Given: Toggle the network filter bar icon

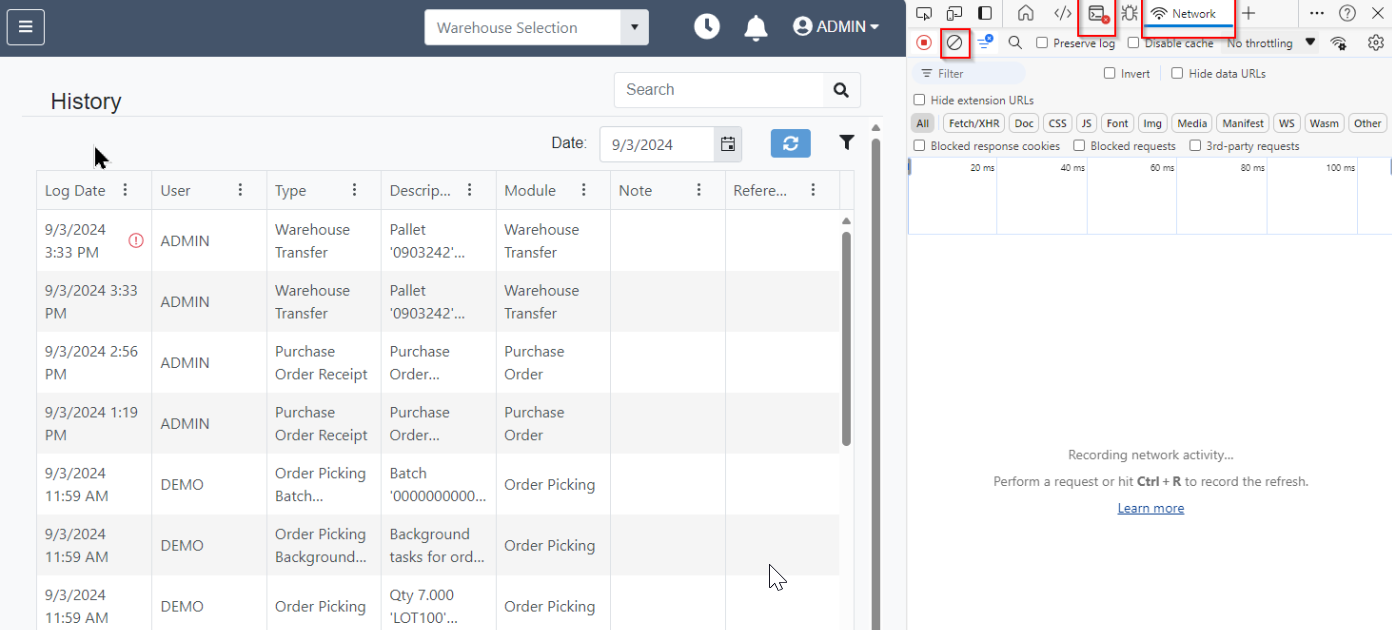Looking at the screenshot, I should click(x=985, y=42).
